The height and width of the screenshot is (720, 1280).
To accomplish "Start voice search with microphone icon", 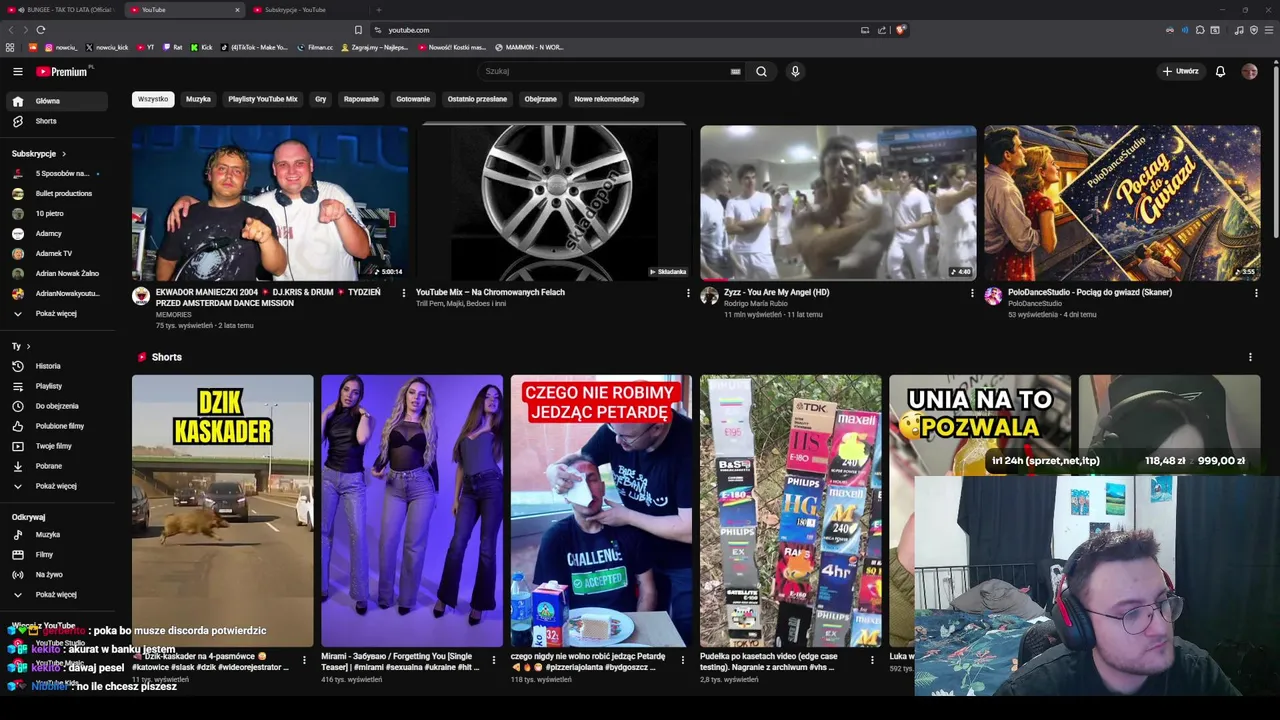I will click(795, 71).
